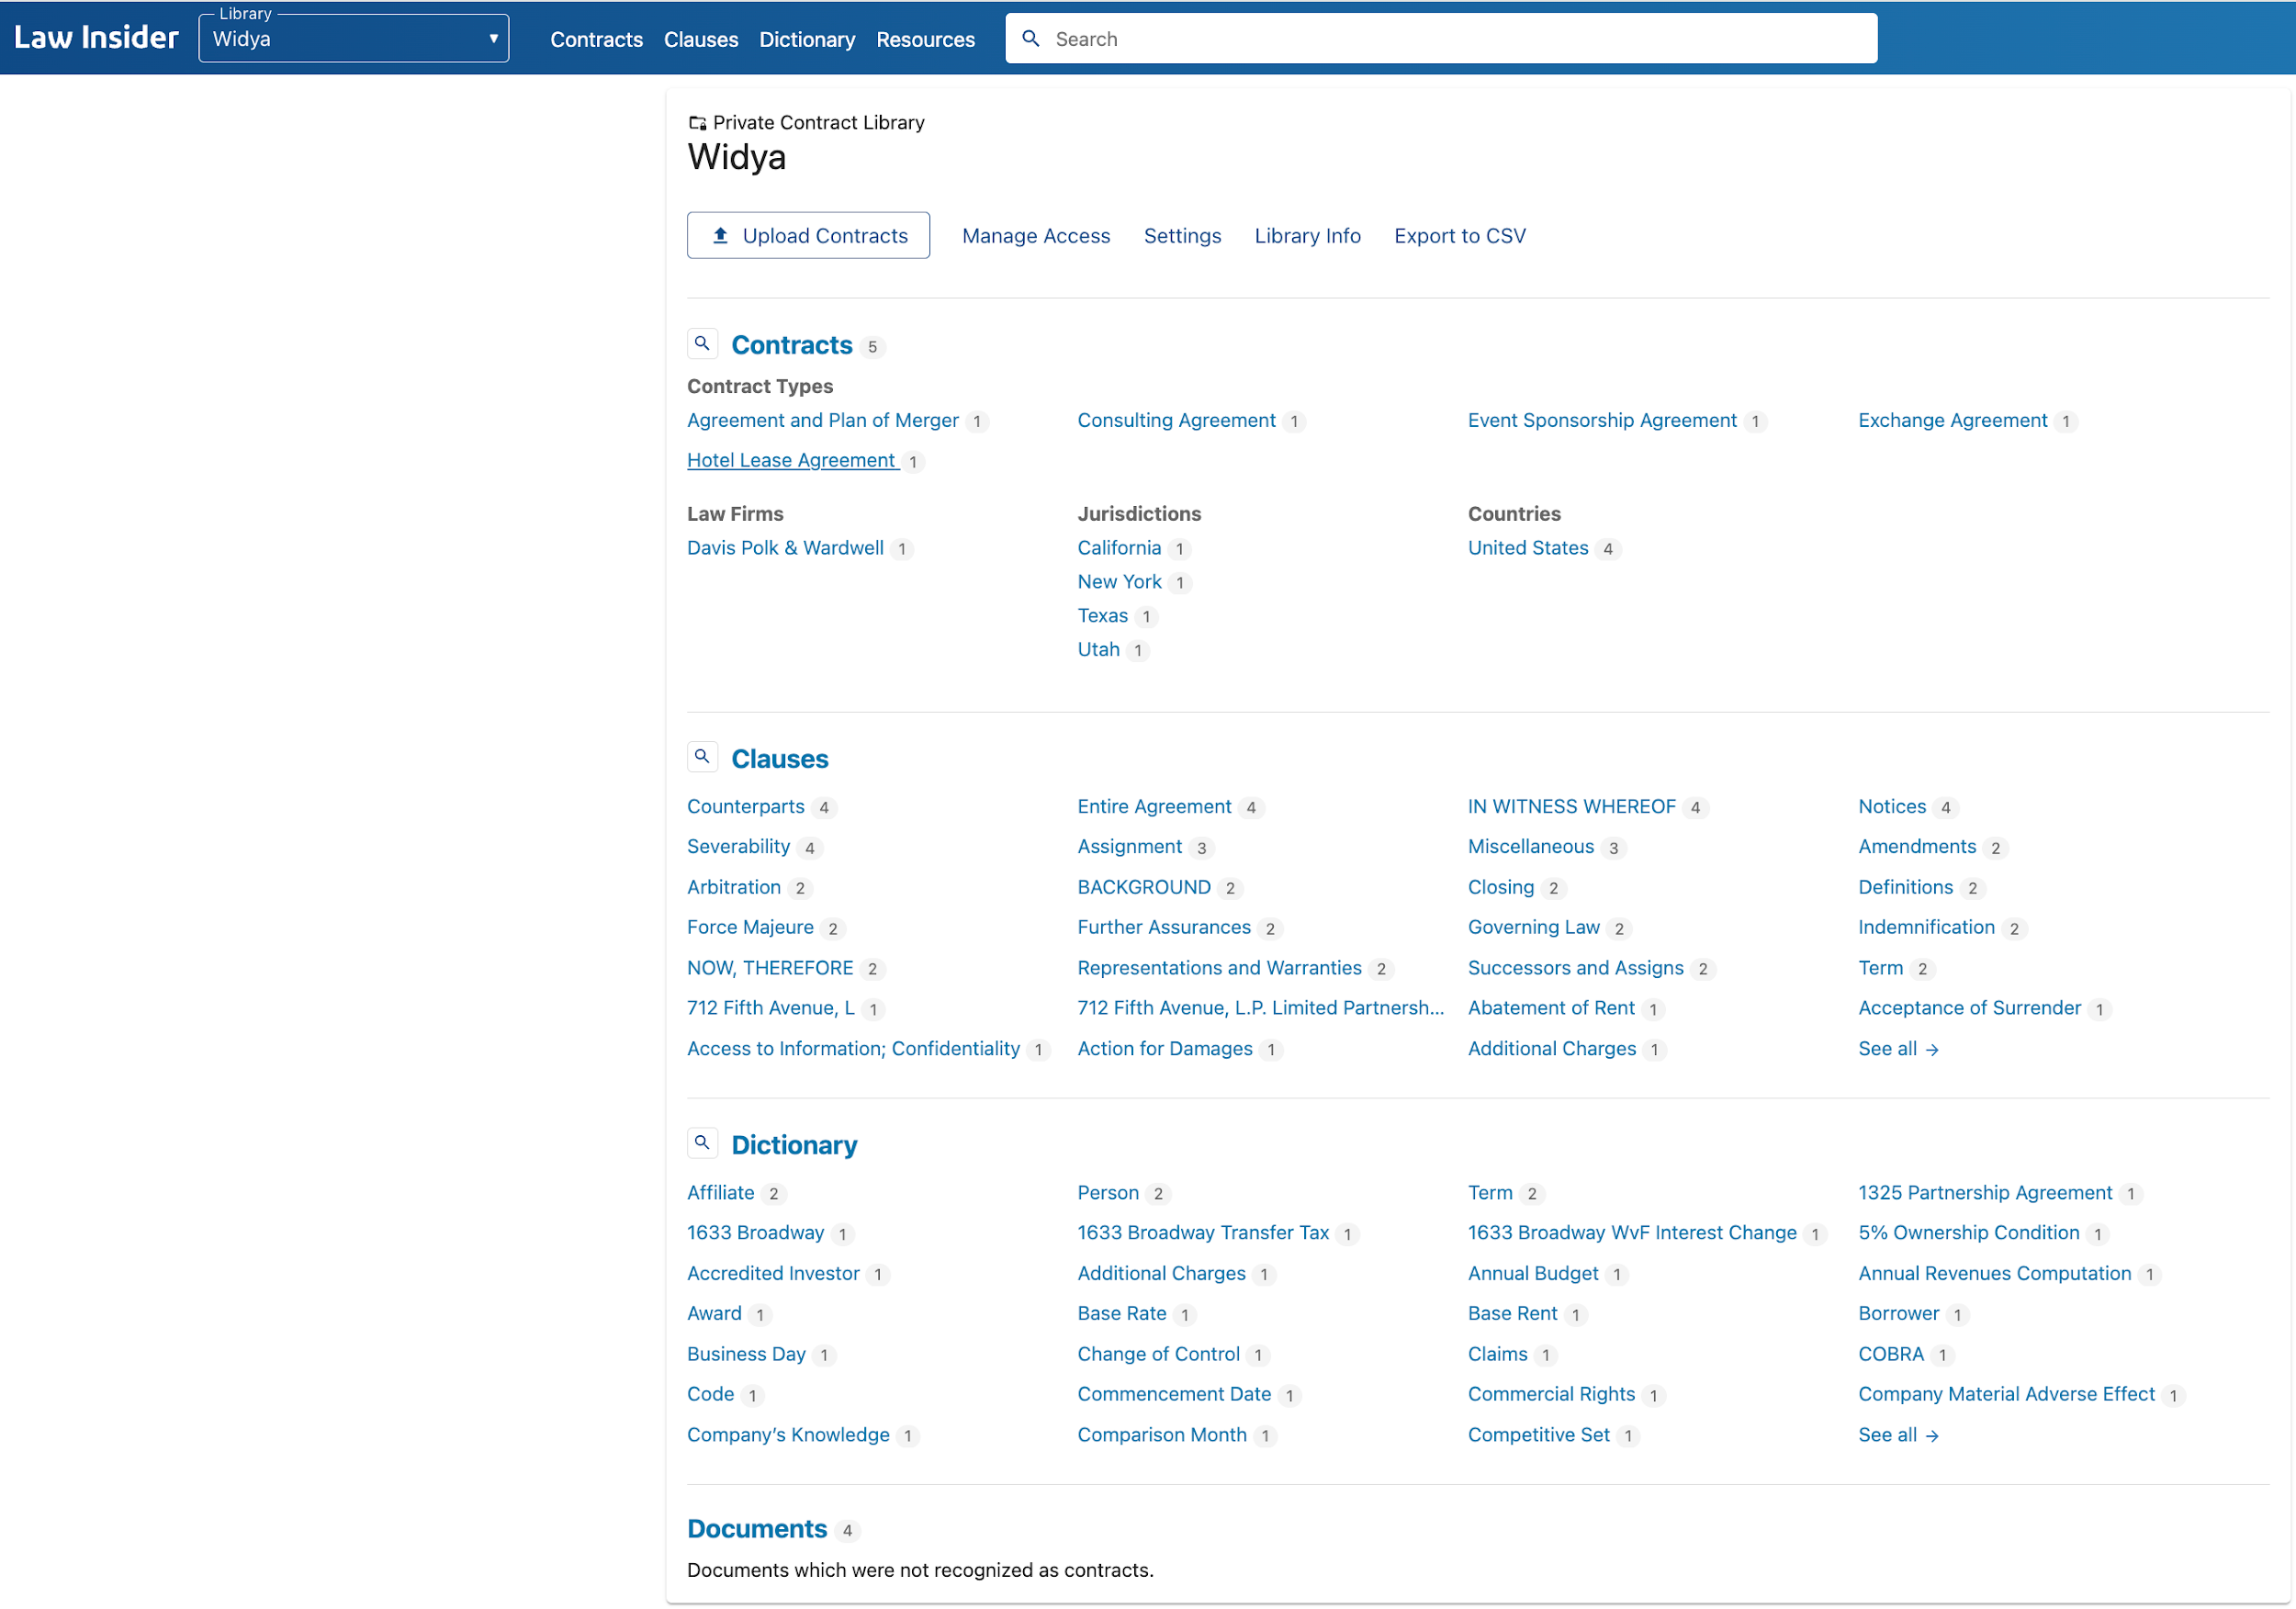The image size is (2296, 1609).
Task: Filter by Texas jurisdiction
Action: click(x=1103, y=616)
